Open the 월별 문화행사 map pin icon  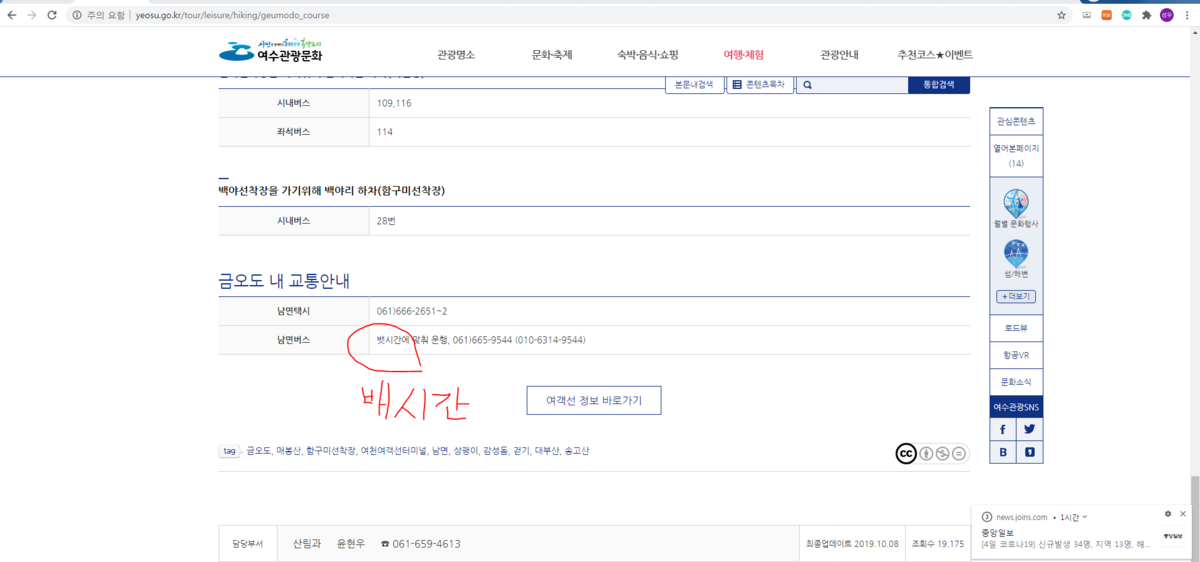point(1016,204)
